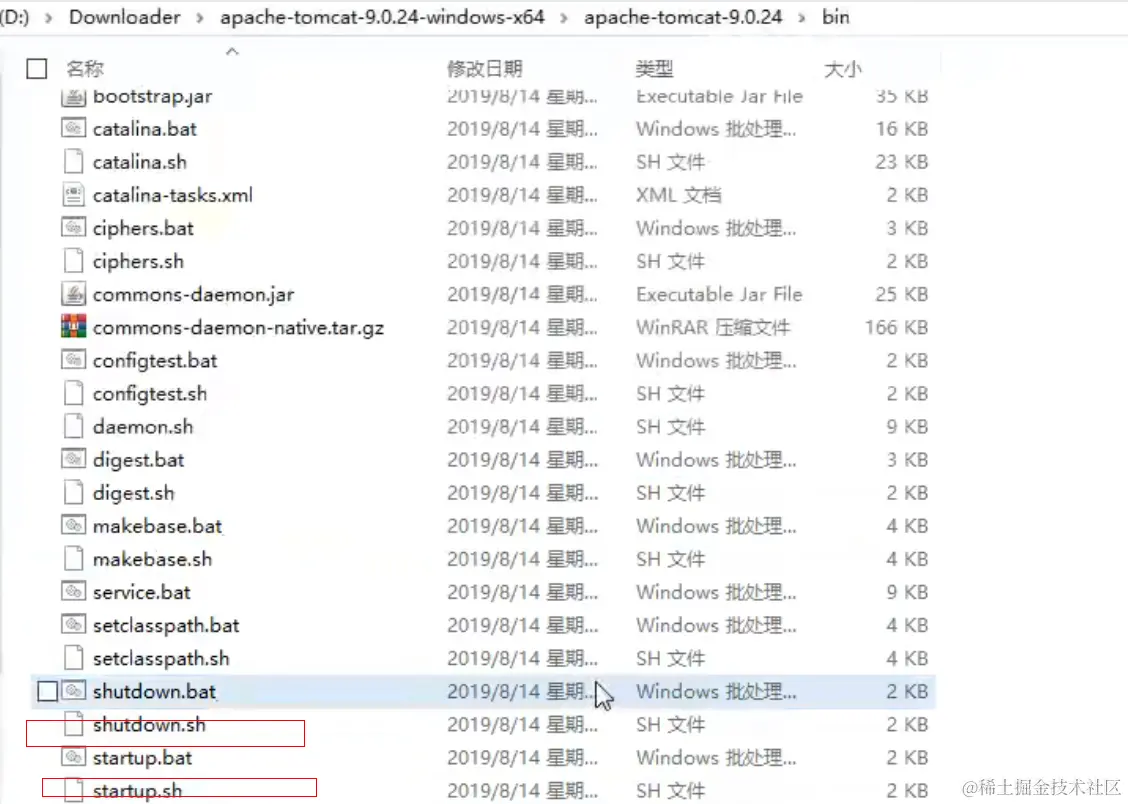The height and width of the screenshot is (804, 1128).
Task: Select file name service.bat
Action: coord(142,593)
